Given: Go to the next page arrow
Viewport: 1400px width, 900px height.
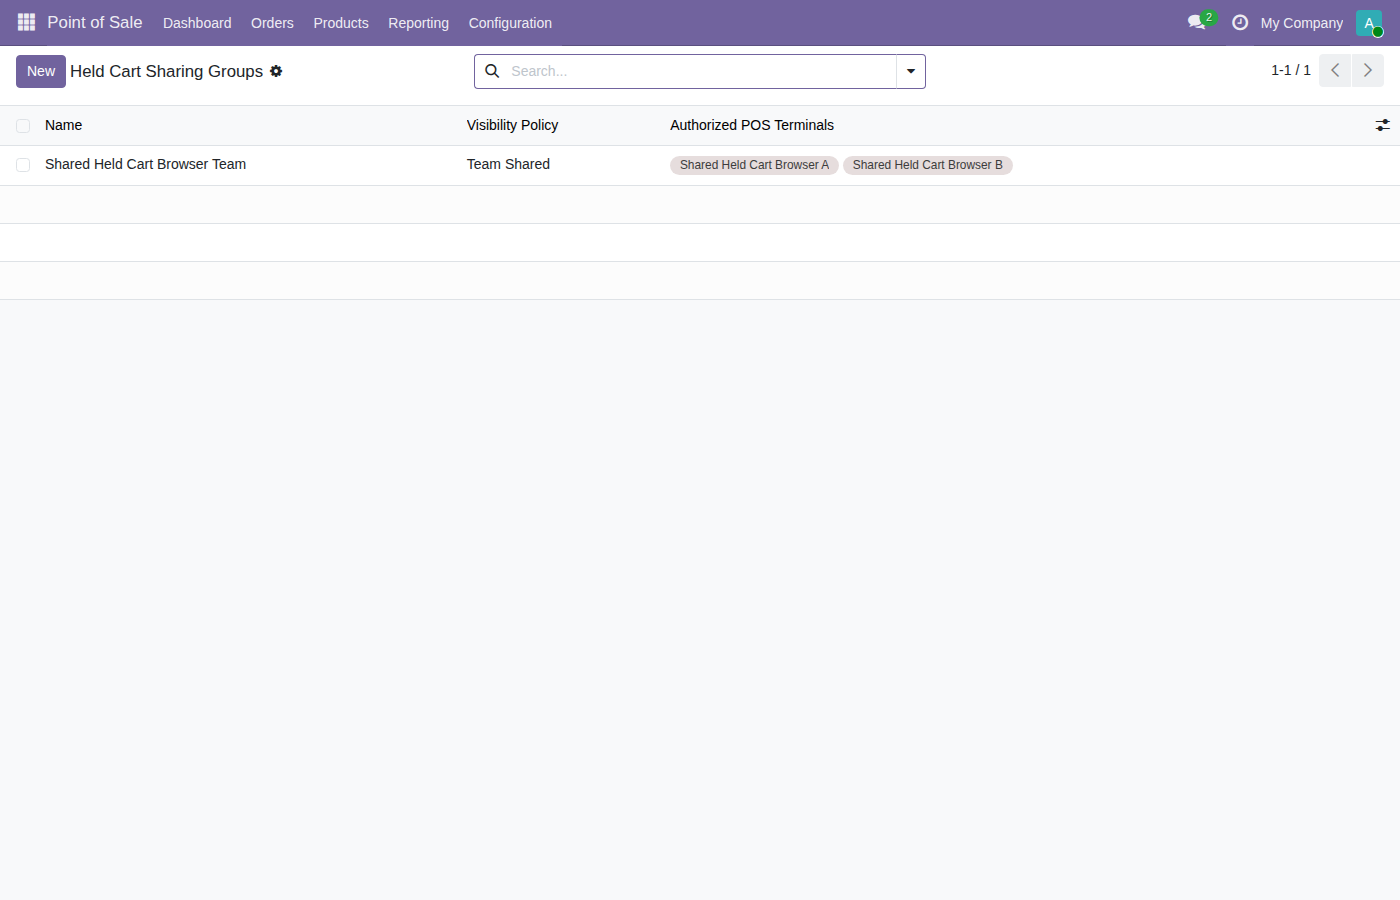Looking at the screenshot, I should click(1368, 71).
